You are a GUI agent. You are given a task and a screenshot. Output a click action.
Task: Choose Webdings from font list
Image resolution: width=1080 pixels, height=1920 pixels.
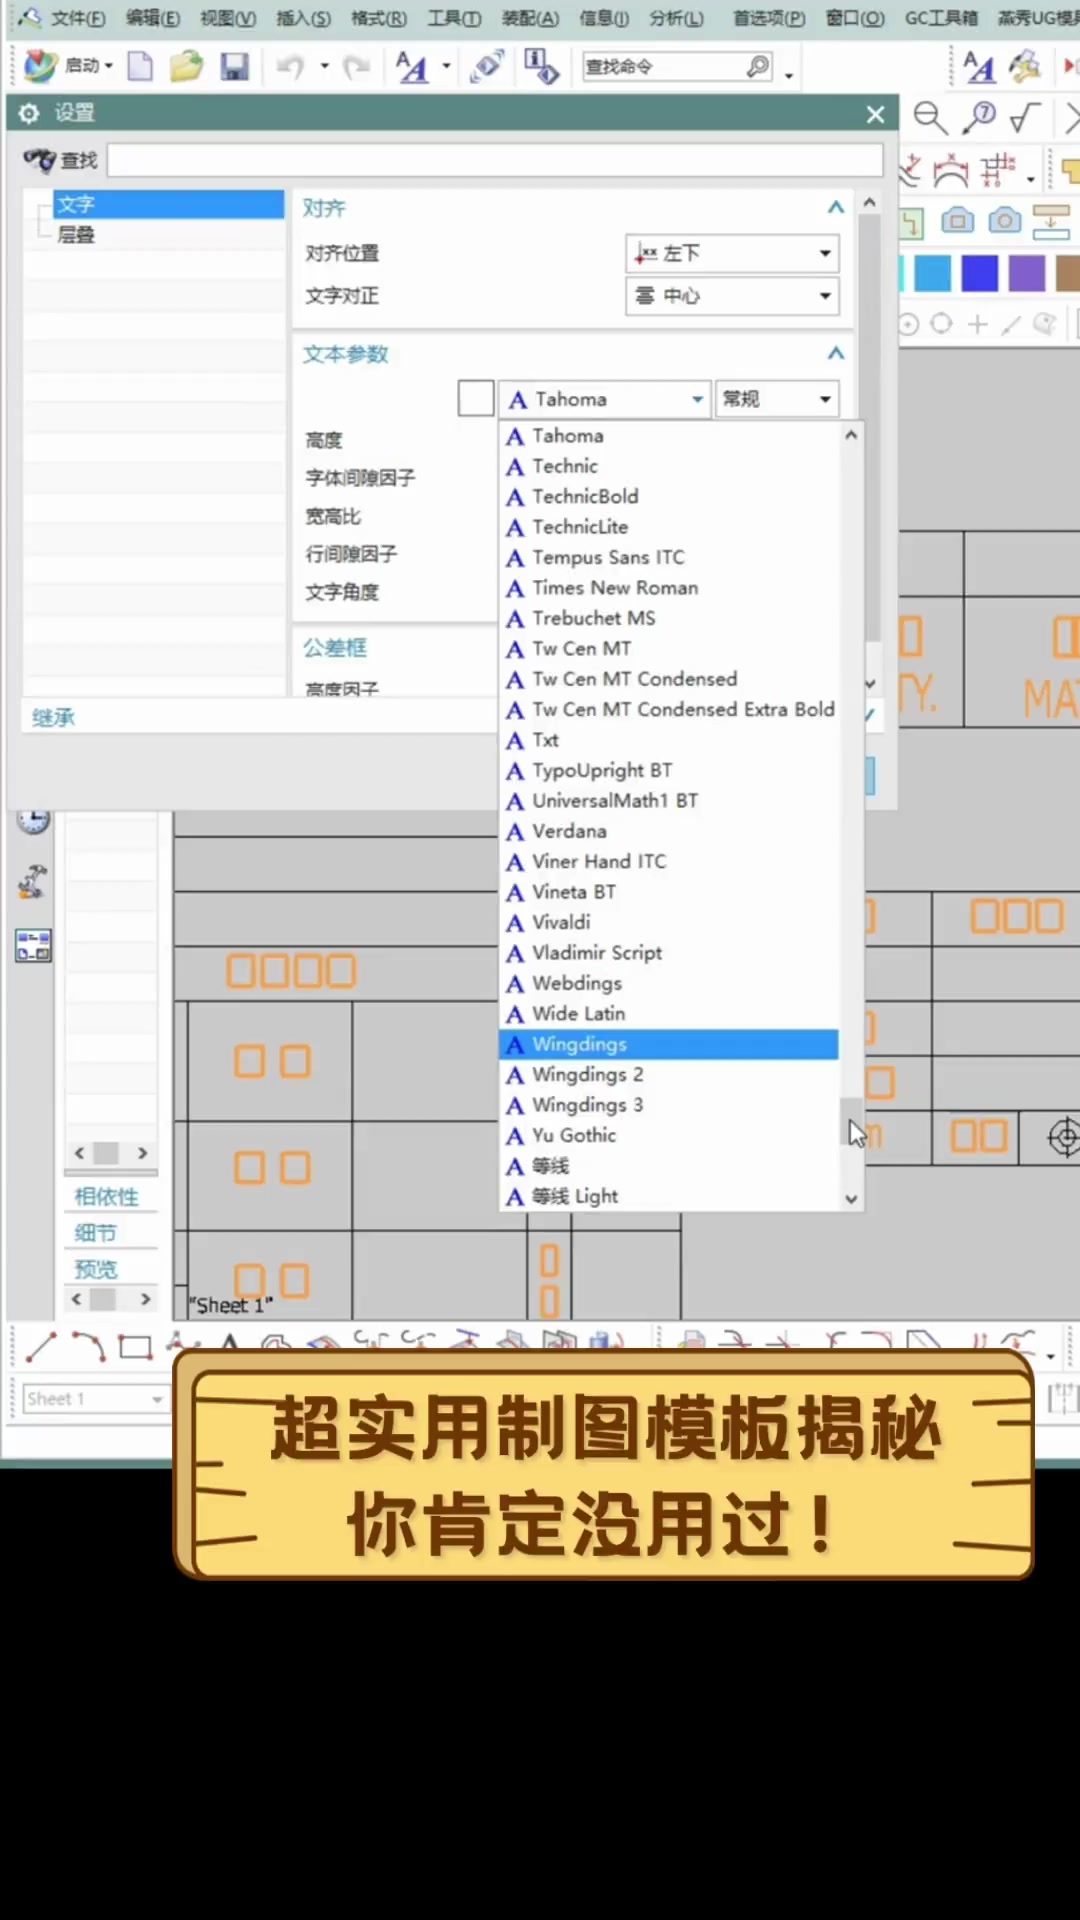point(668,983)
